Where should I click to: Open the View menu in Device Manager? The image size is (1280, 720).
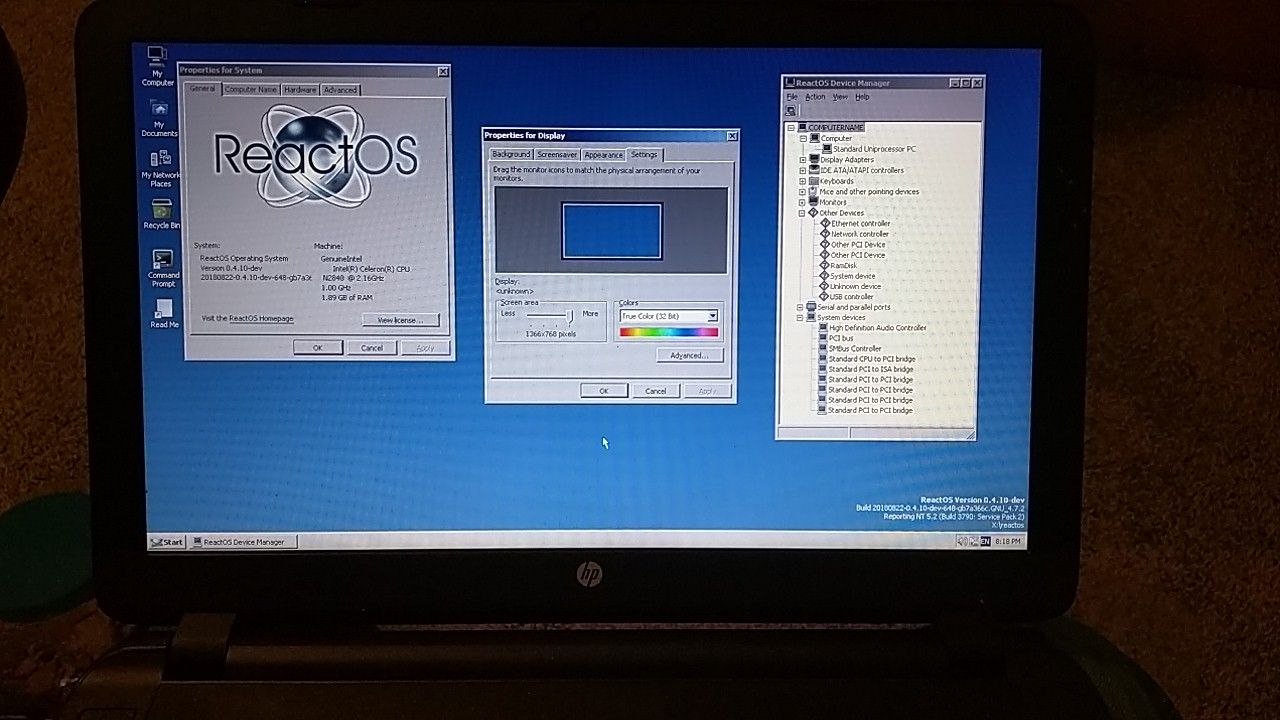coord(840,97)
